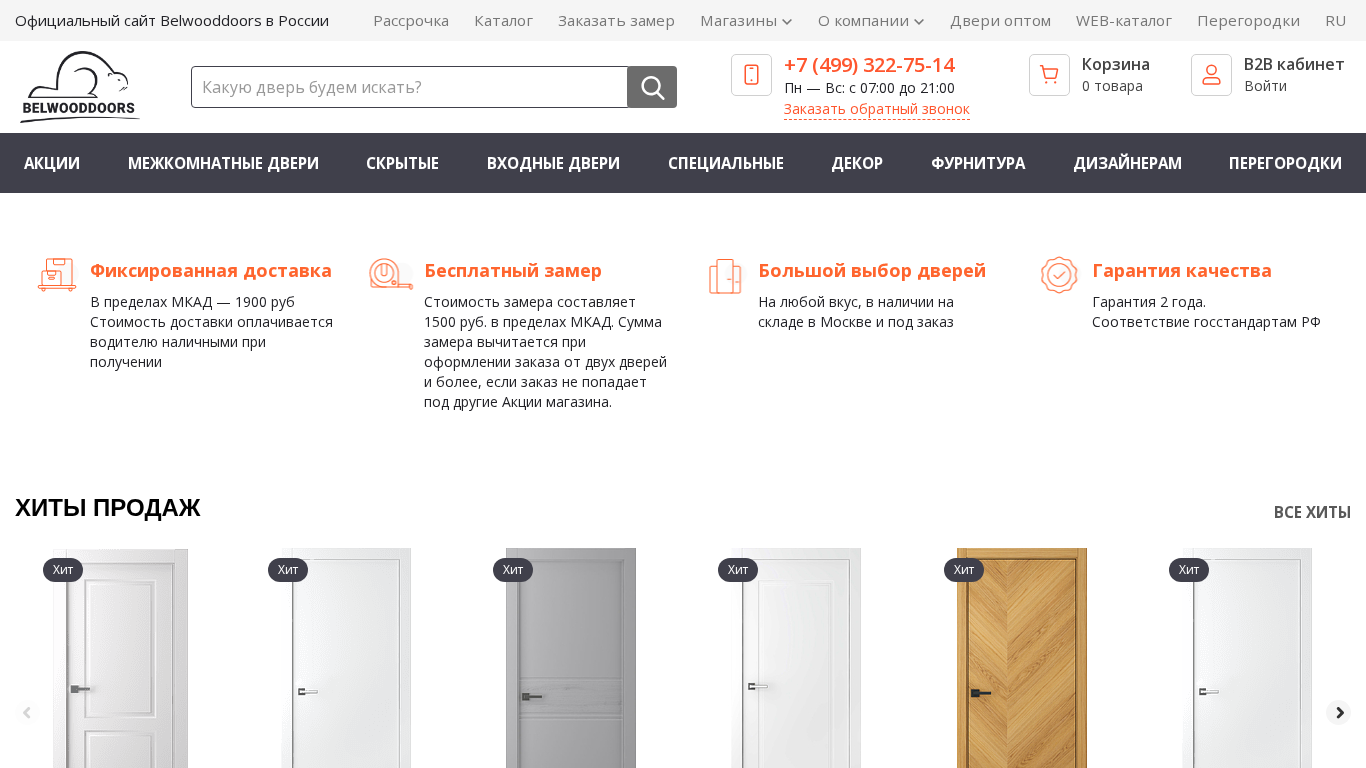Open the oak chevron door thumbnail
Image resolution: width=1366 pixels, height=768 pixels.
click(x=1022, y=658)
